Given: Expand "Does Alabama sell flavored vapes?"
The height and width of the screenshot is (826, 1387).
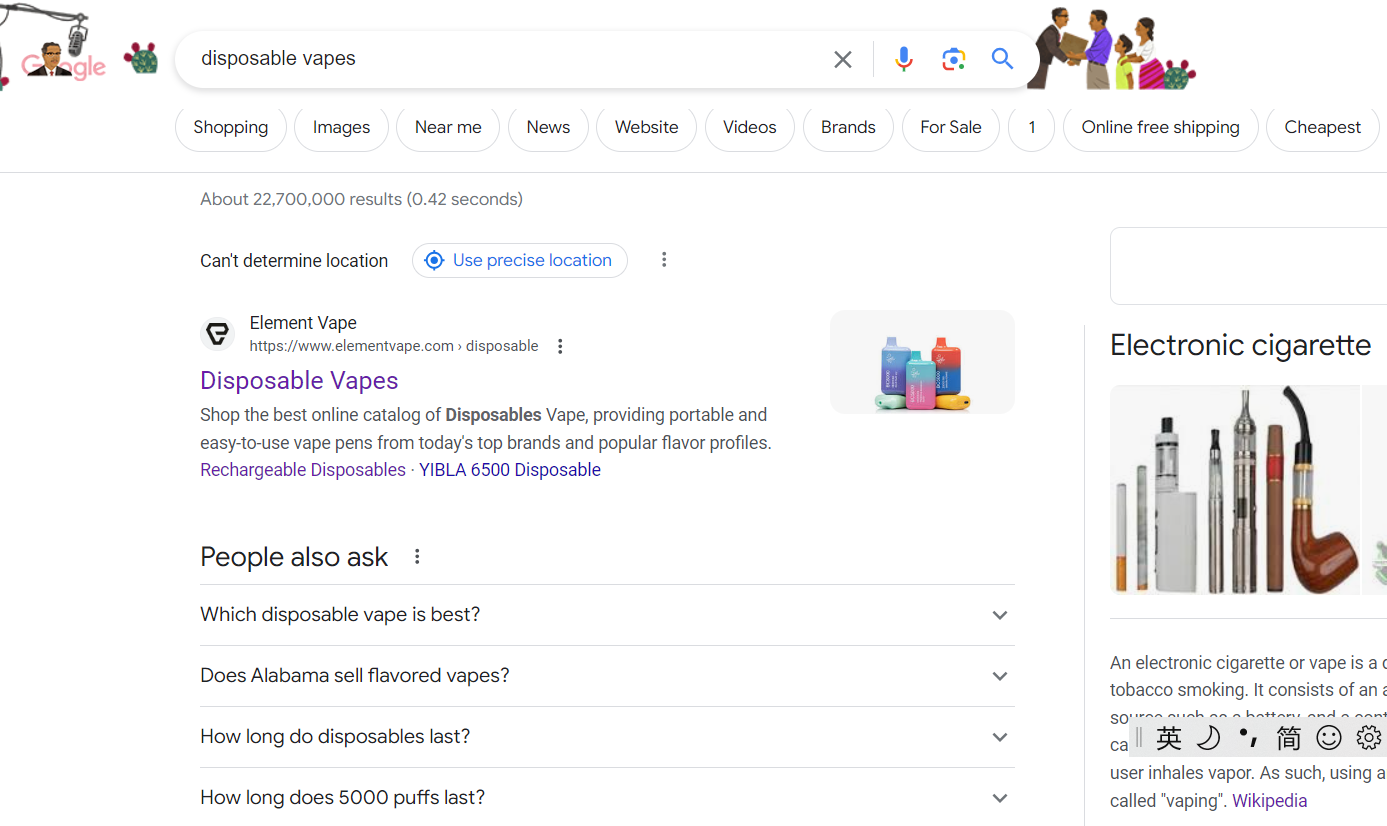Looking at the screenshot, I should click(x=607, y=676).
